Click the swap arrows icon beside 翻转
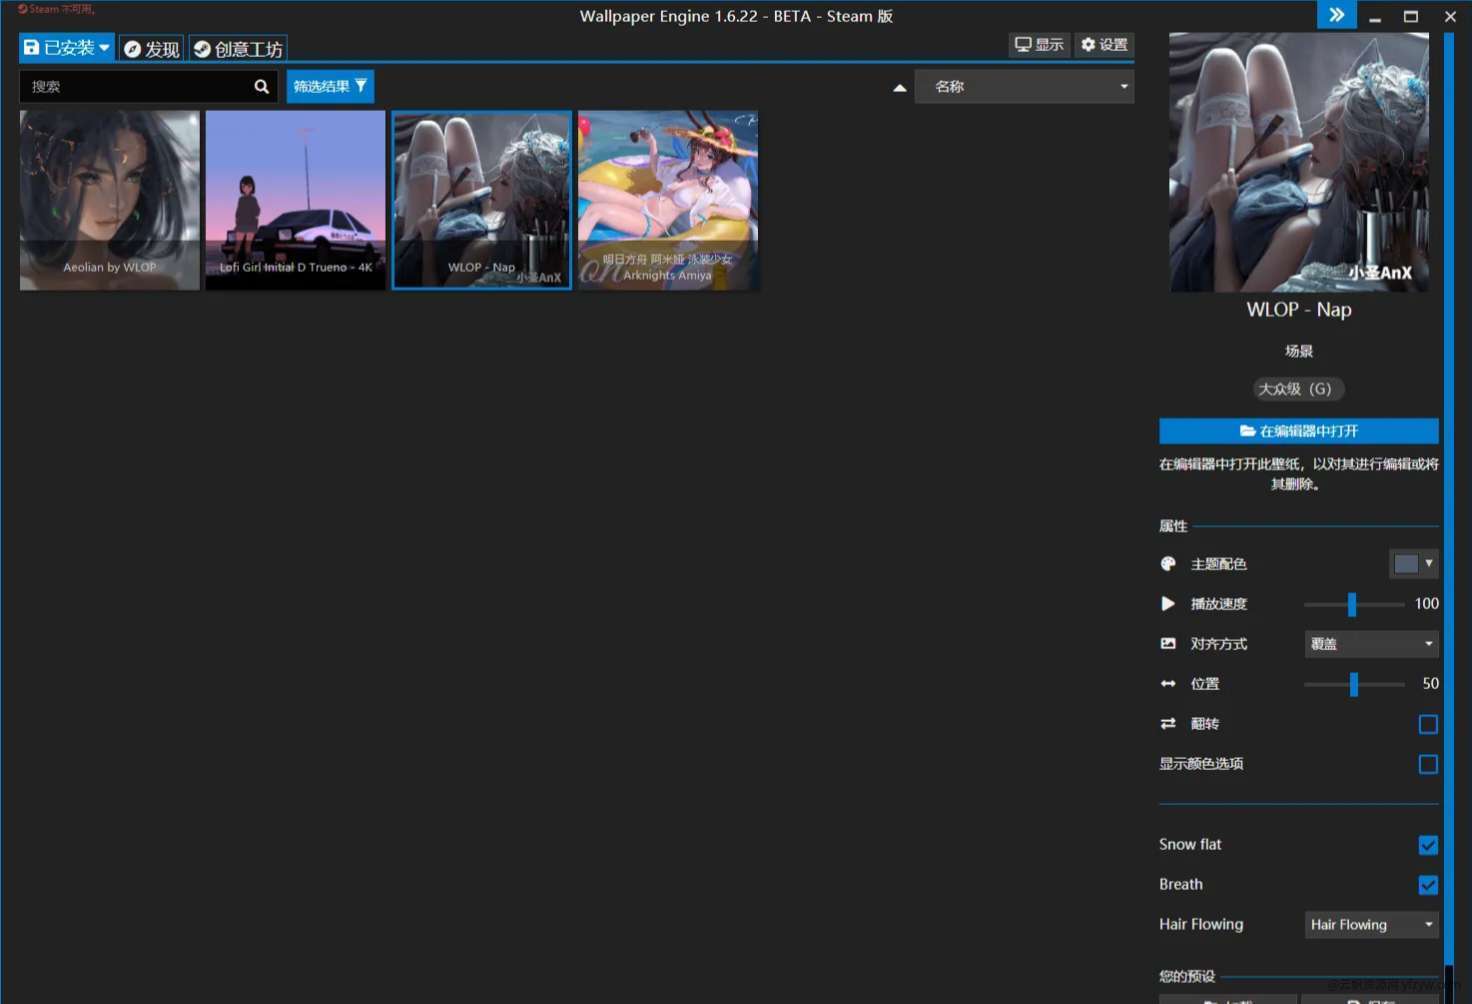1472x1004 pixels. click(1168, 724)
